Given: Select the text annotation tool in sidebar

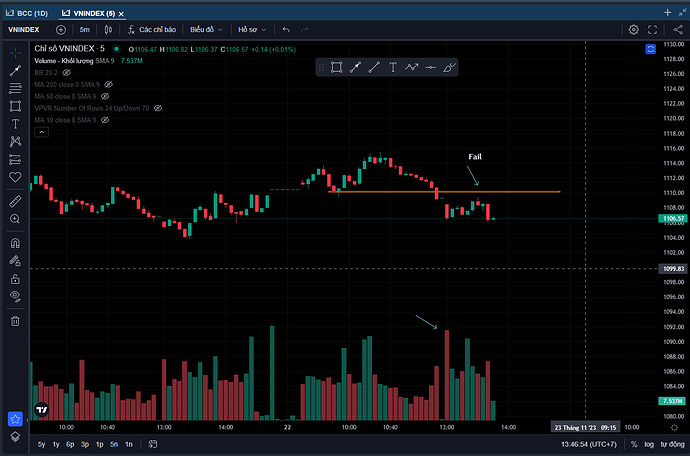Looking at the screenshot, I should pyautogui.click(x=15, y=124).
